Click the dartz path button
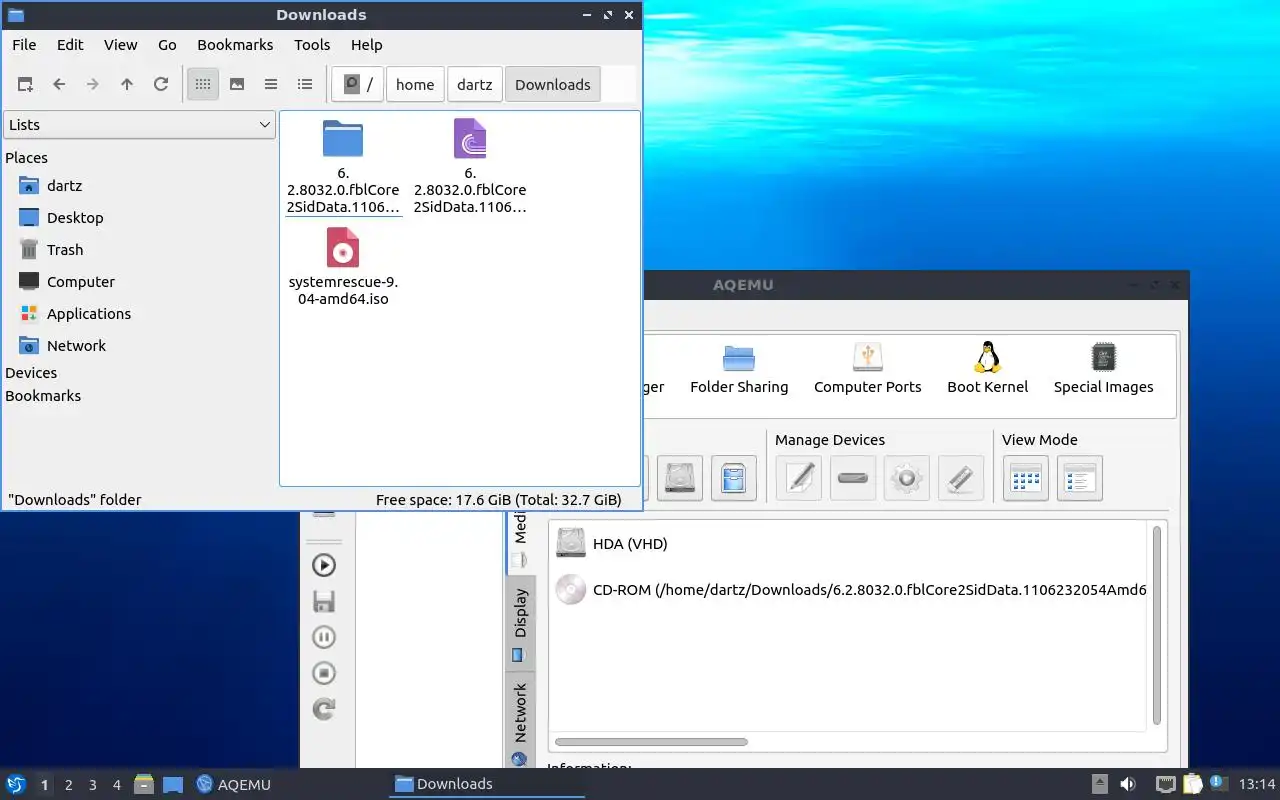 [475, 85]
